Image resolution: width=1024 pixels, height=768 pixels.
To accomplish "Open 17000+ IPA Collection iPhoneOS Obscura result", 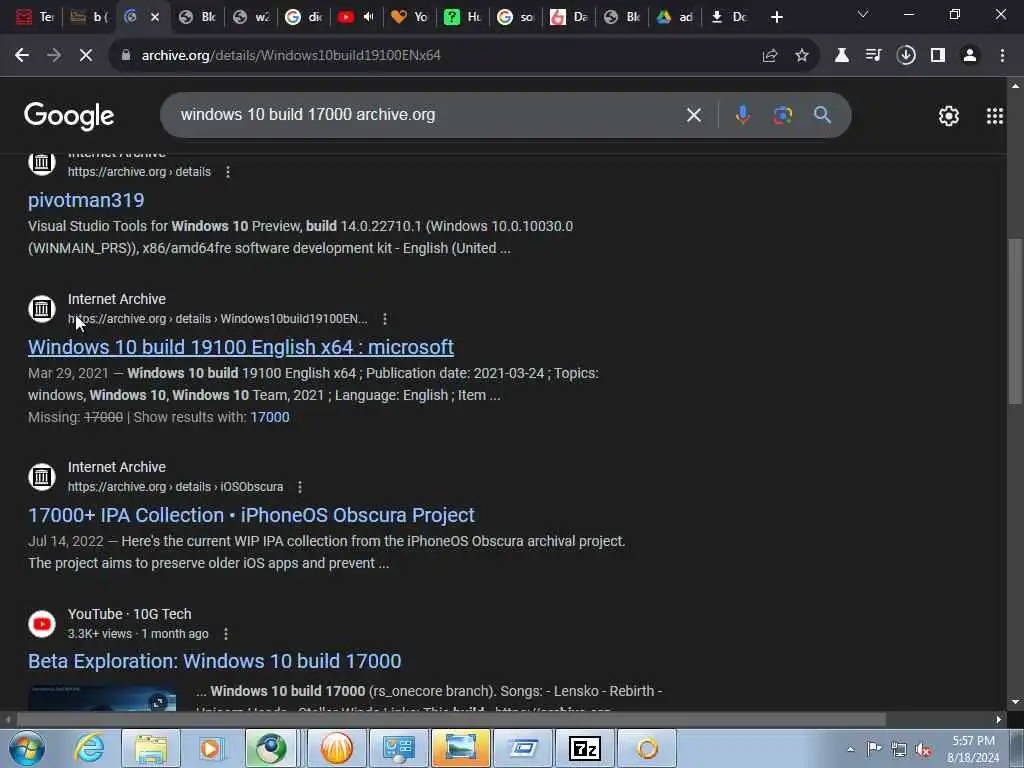I will pyautogui.click(x=251, y=515).
